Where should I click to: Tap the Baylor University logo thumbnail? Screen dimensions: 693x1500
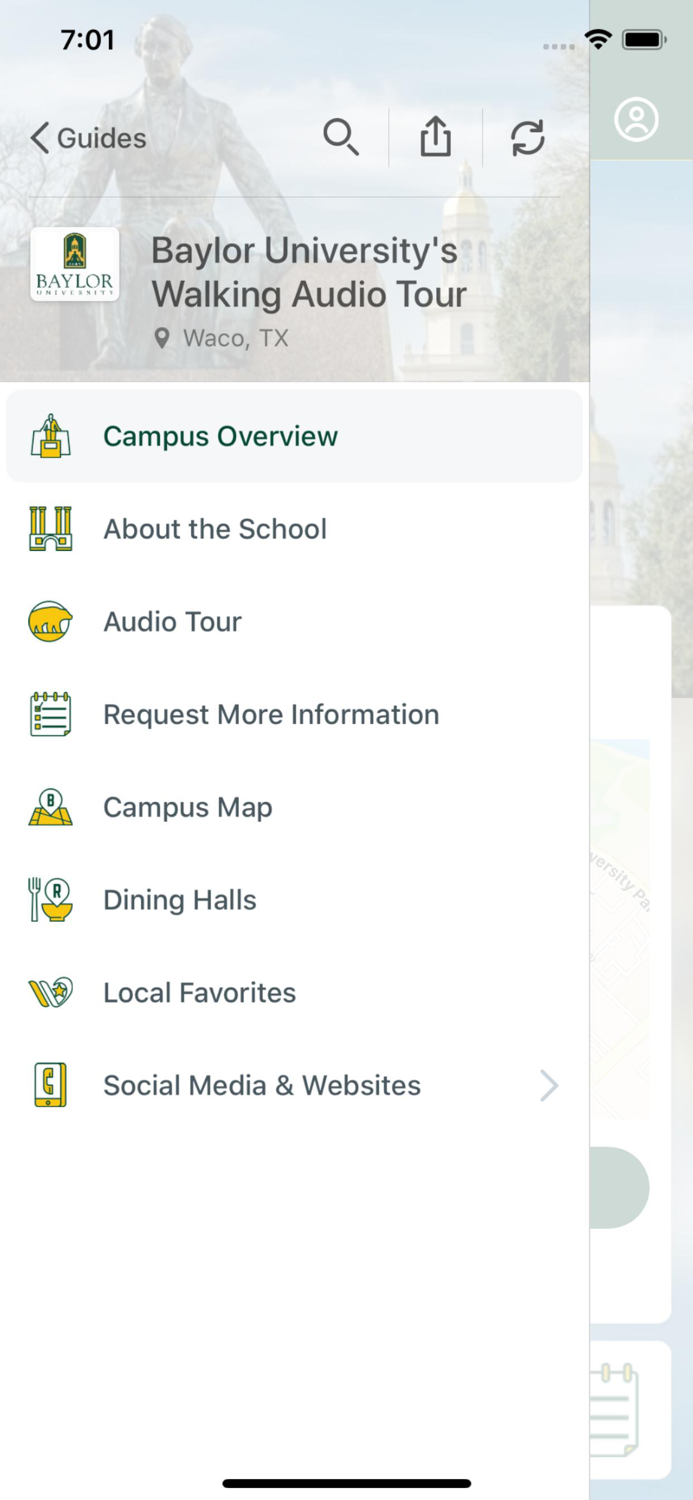coord(74,264)
